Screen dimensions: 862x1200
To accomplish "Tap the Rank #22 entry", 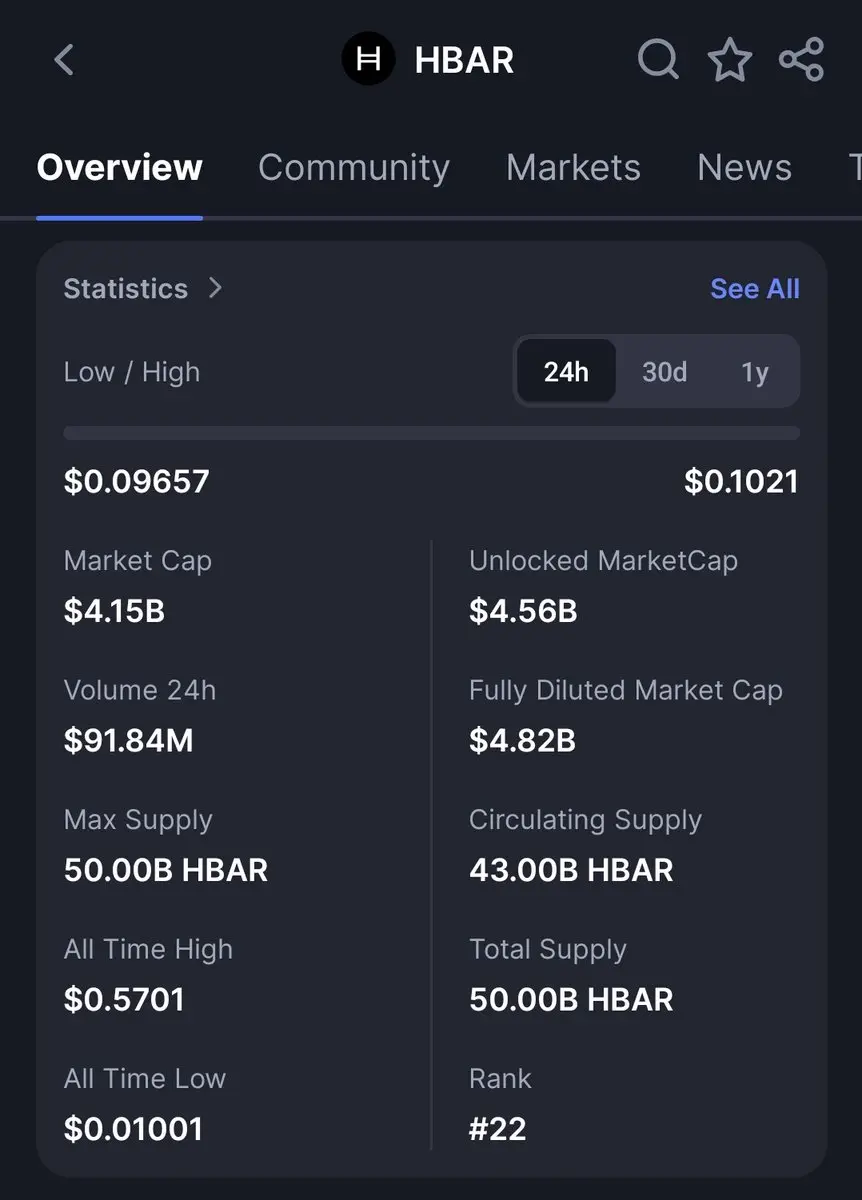I will 498,1128.
